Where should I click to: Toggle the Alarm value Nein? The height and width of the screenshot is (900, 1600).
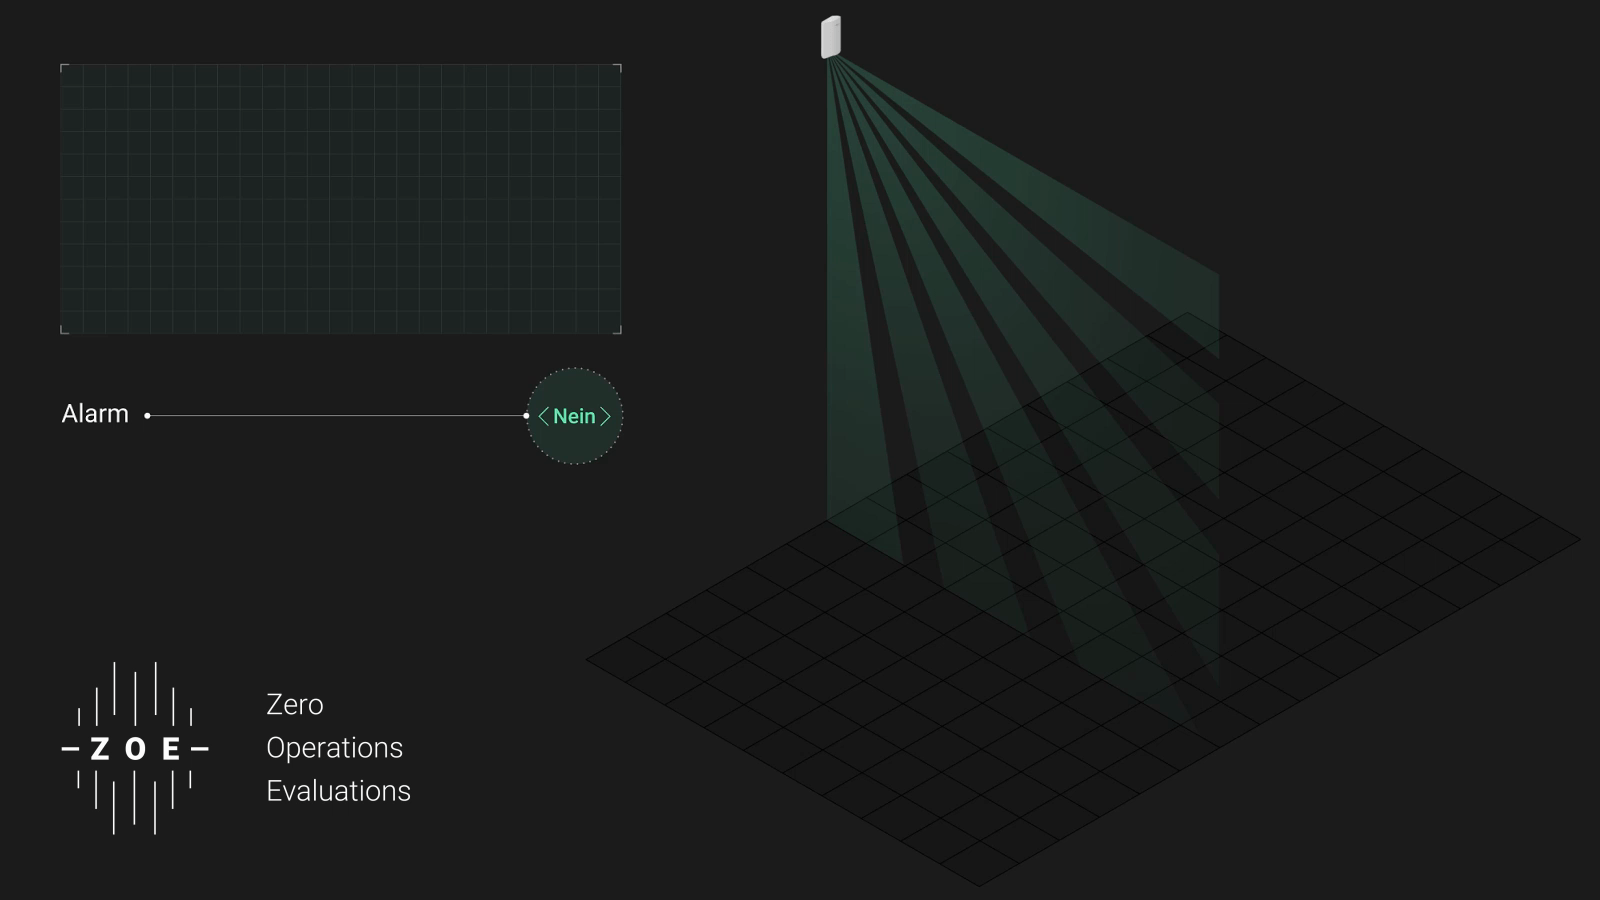pyautogui.click(x=574, y=416)
